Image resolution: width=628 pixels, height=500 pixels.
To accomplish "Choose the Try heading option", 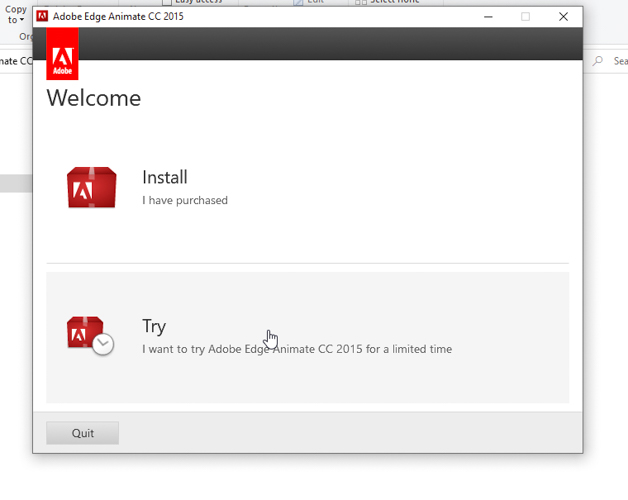I will 154,326.
